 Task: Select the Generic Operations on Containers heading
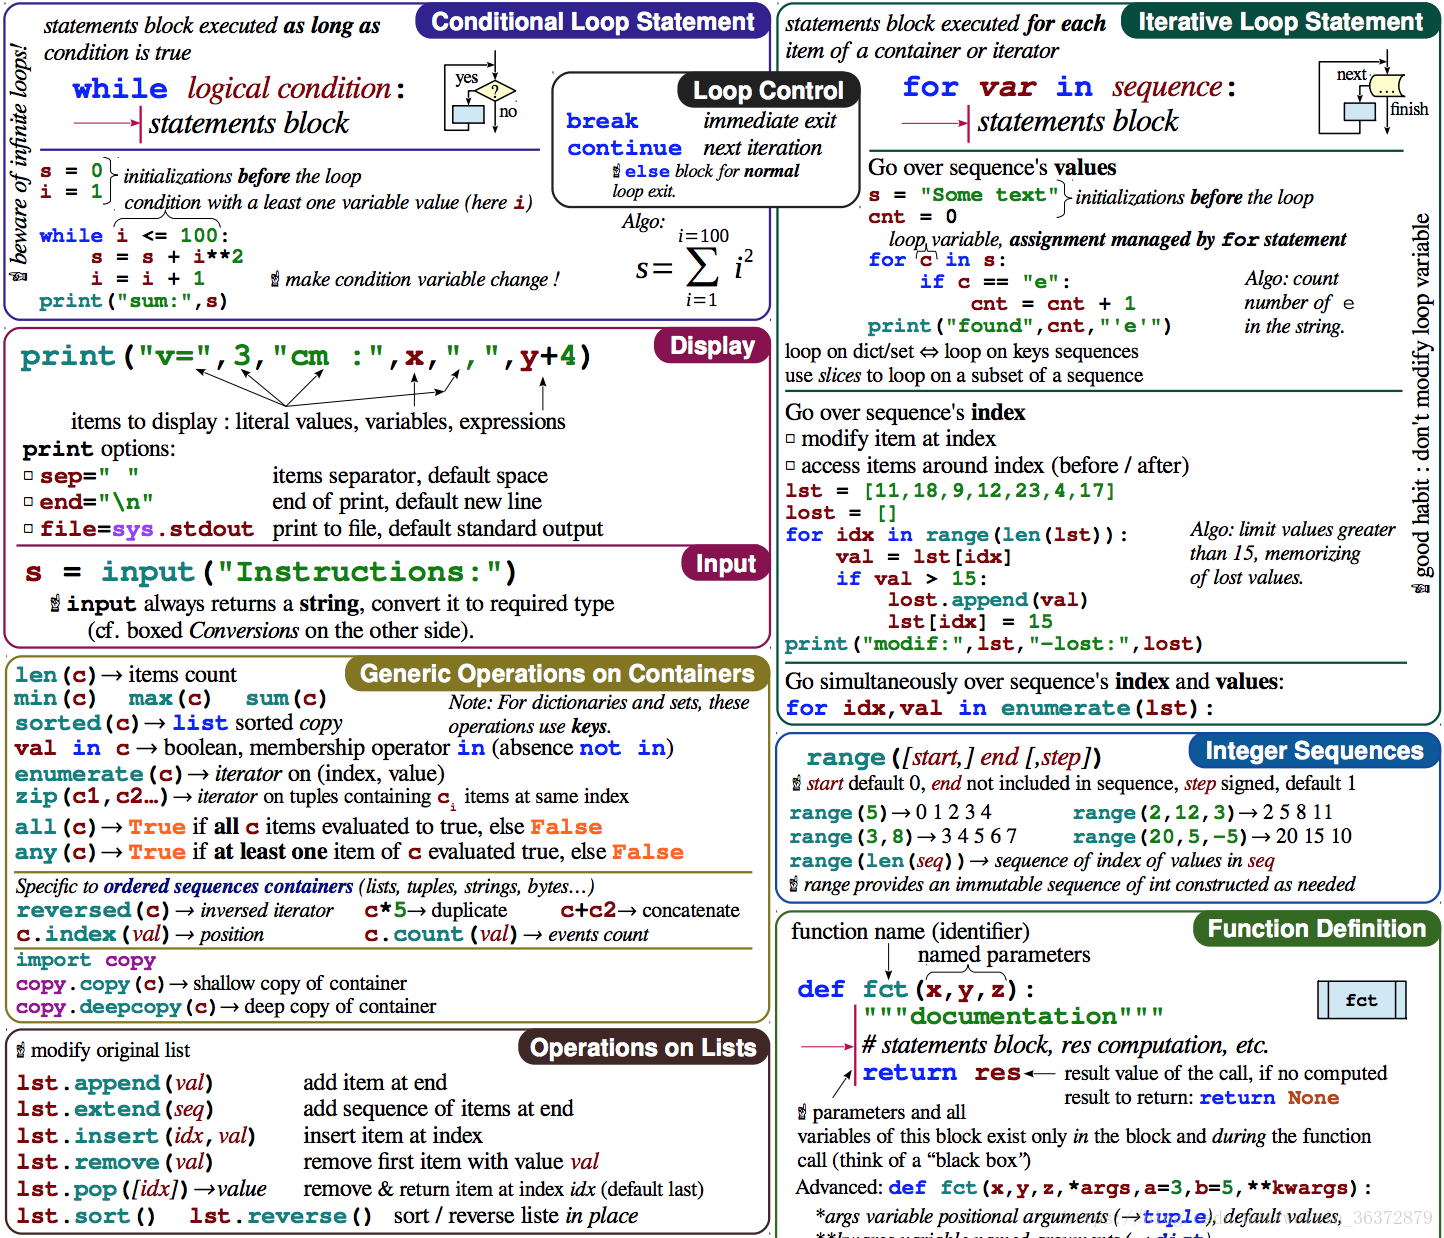pos(557,674)
